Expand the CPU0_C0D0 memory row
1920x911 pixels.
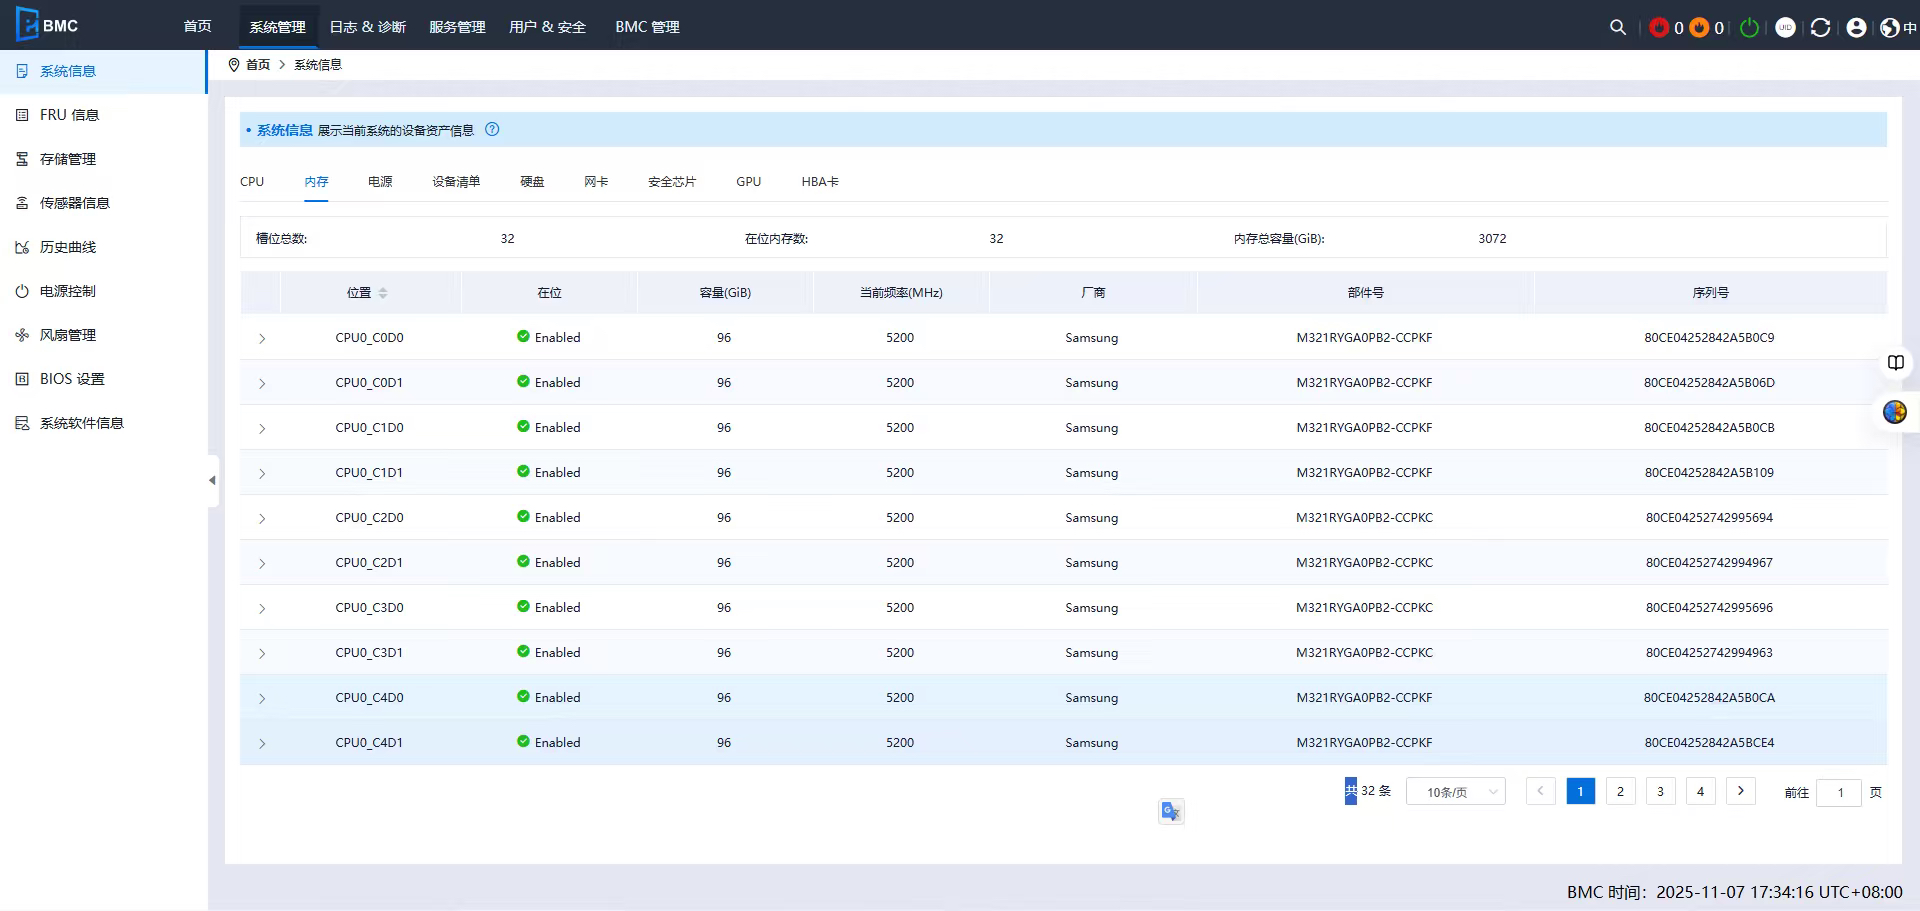tap(262, 339)
